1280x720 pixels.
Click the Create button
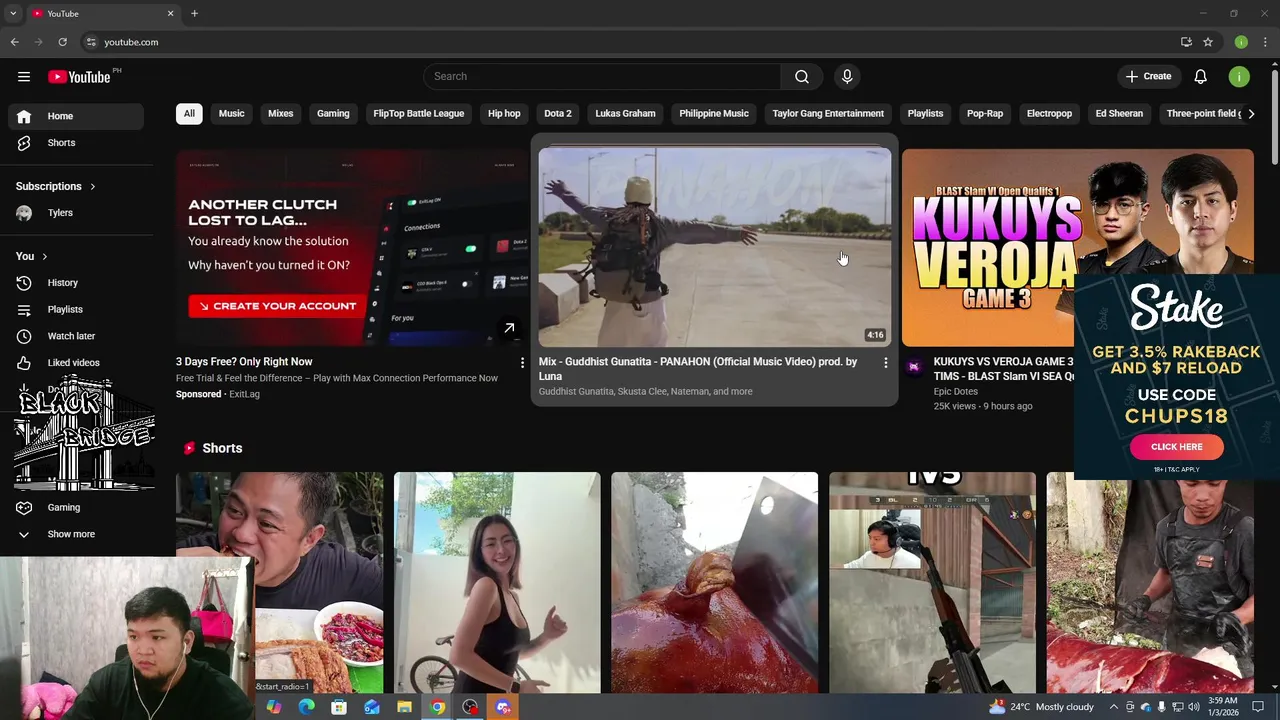click(x=1148, y=77)
